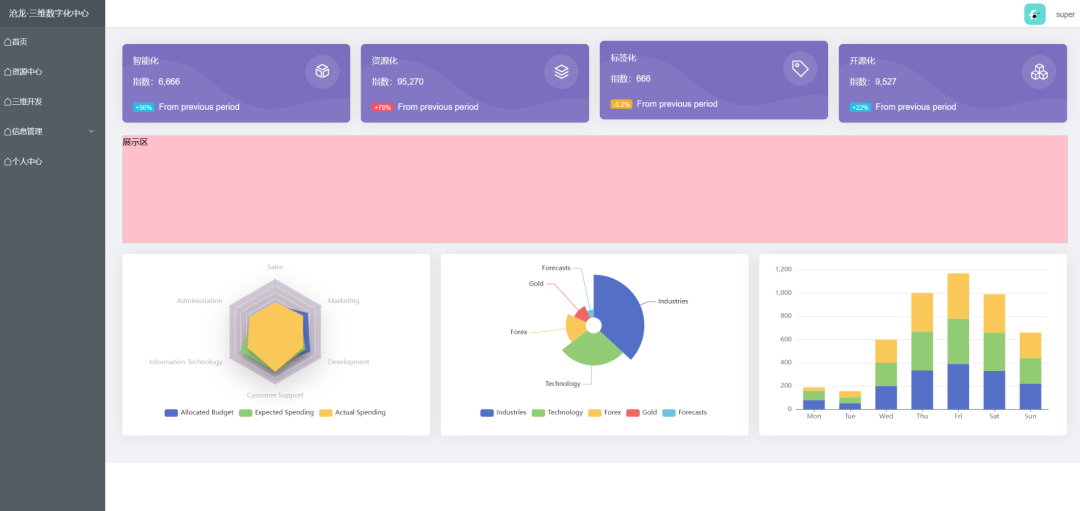The width and height of the screenshot is (1080, 511).
Task: Click the +22% badge on 开源化 card
Action: coord(860,107)
